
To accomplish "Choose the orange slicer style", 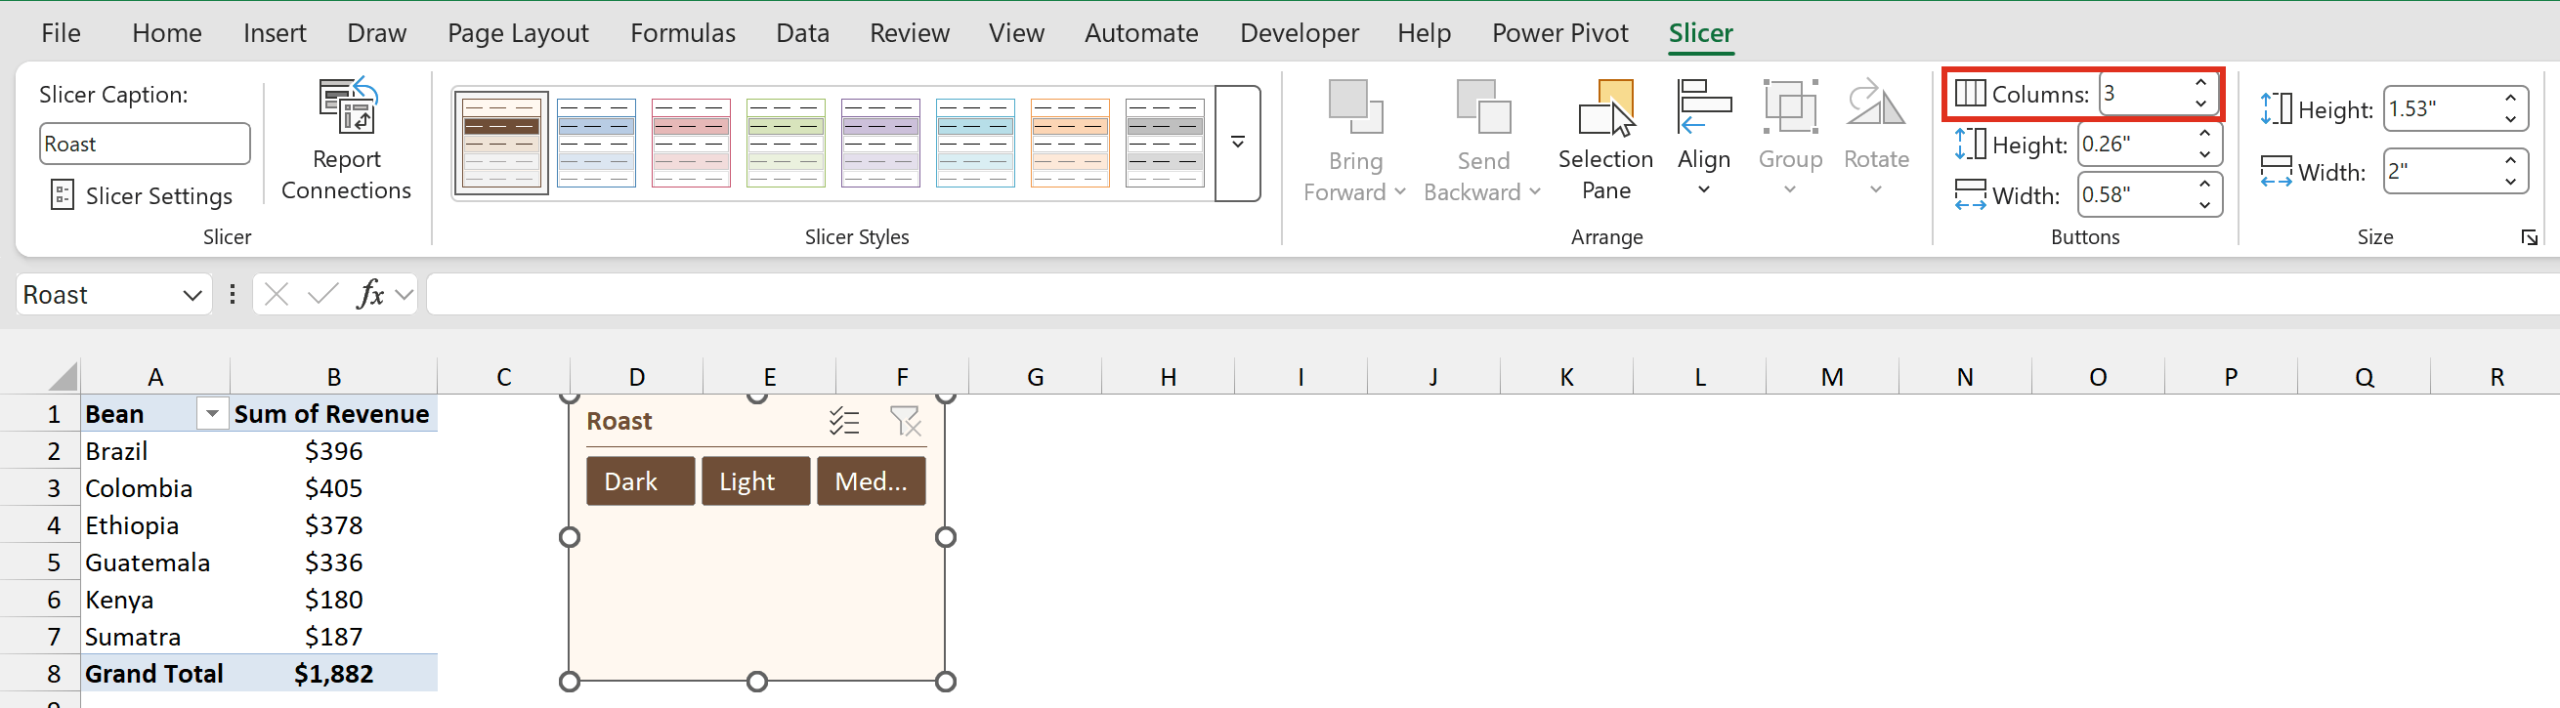I will point(1070,143).
